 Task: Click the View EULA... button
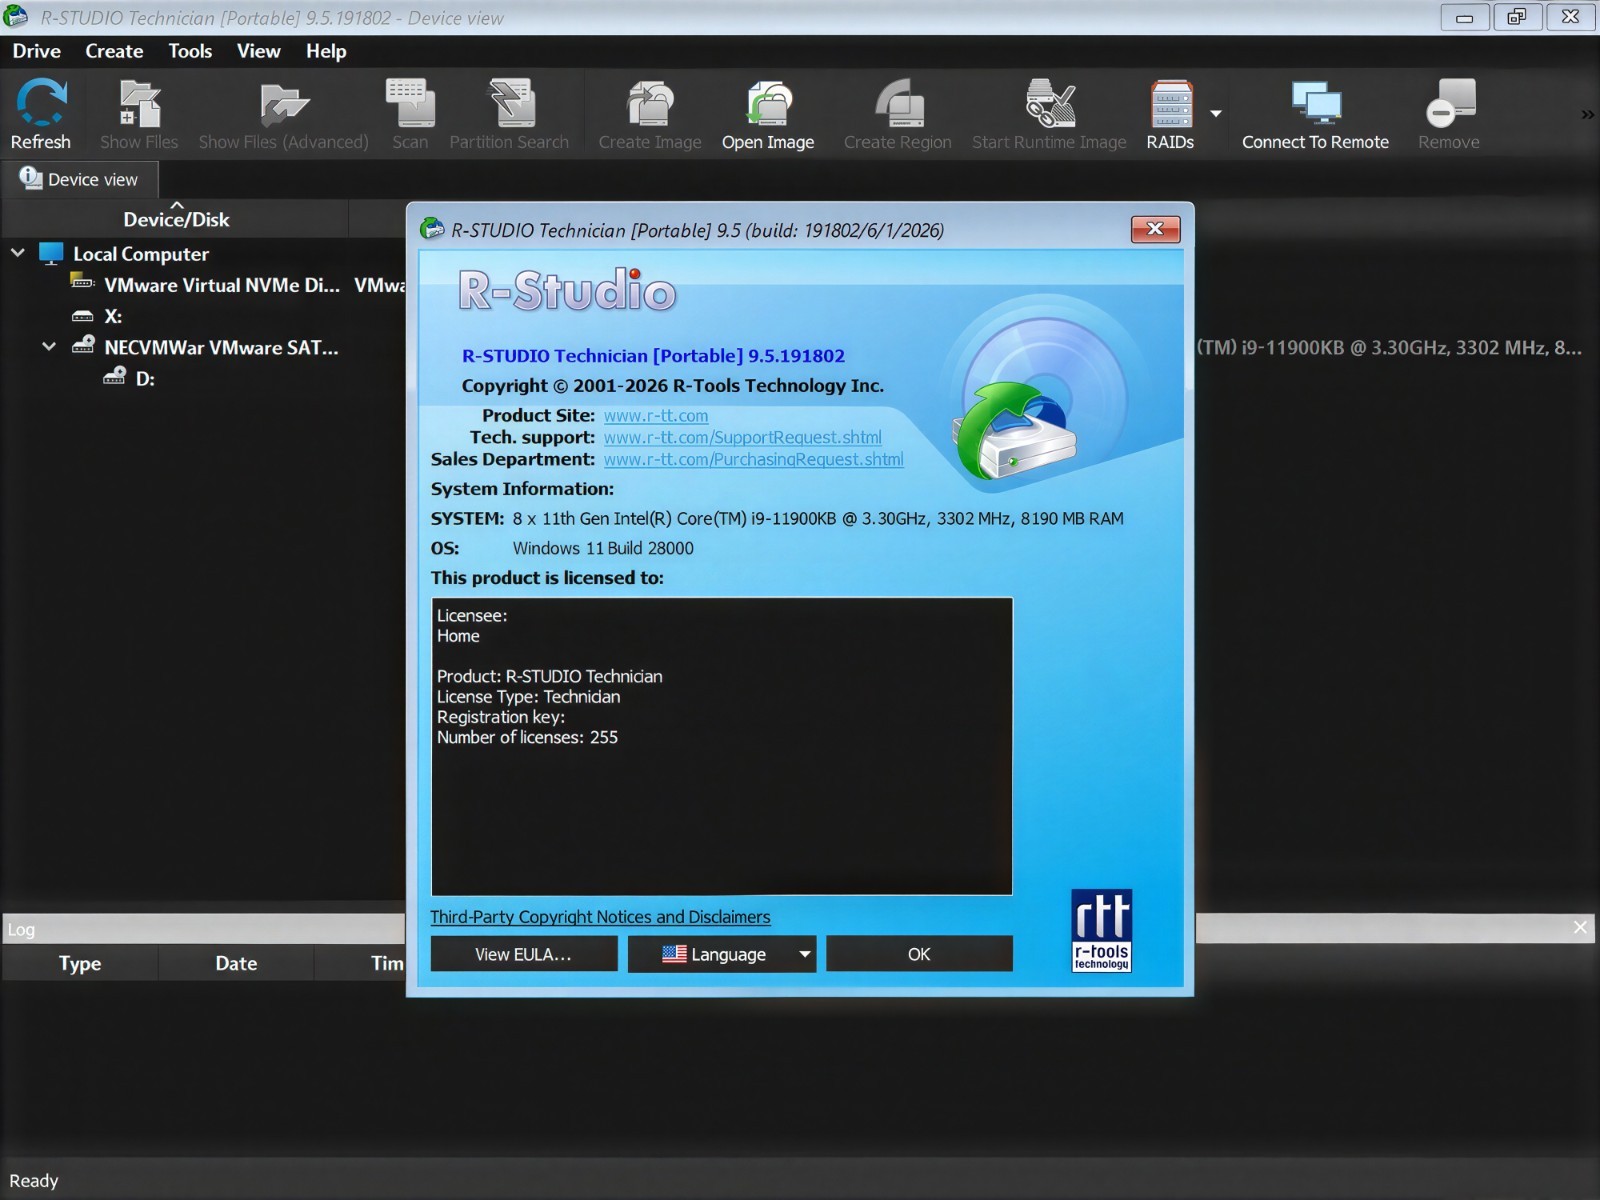tap(523, 954)
